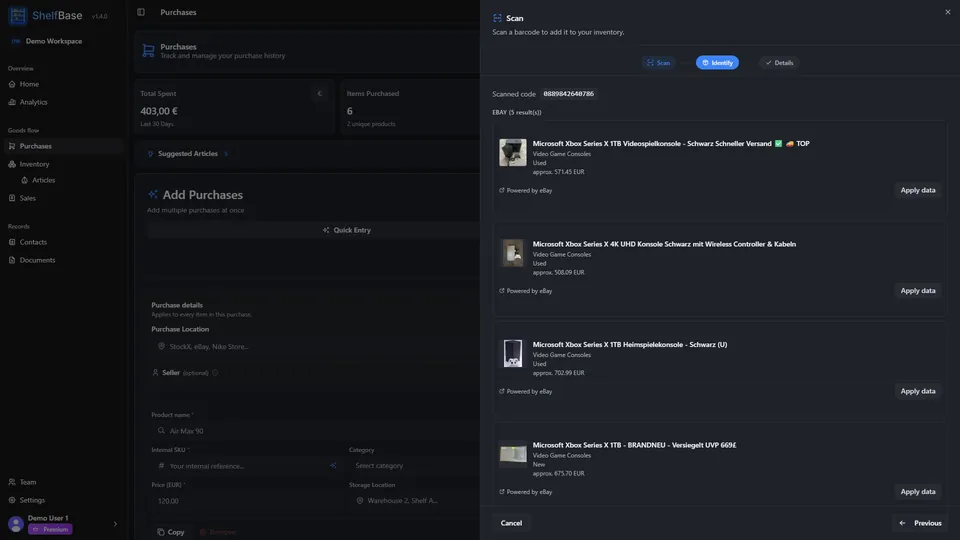This screenshot has width=960, height=540.
Task: Apply data for Xbox Heimspielekonsole listing
Action: tap(917, 391)
